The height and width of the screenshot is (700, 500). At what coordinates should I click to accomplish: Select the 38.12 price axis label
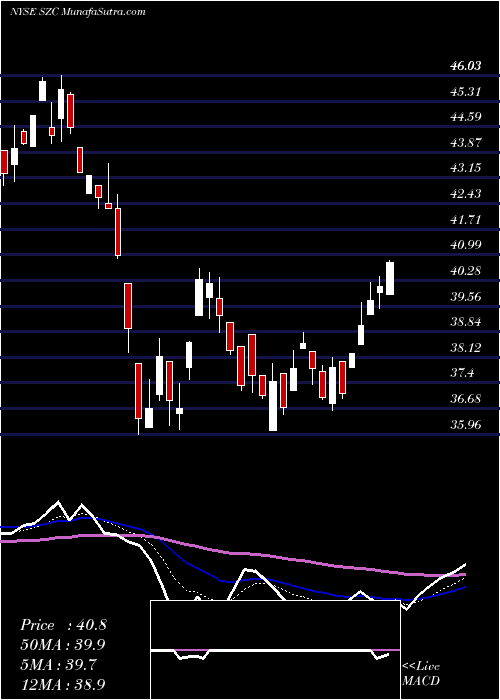[466, 348]
